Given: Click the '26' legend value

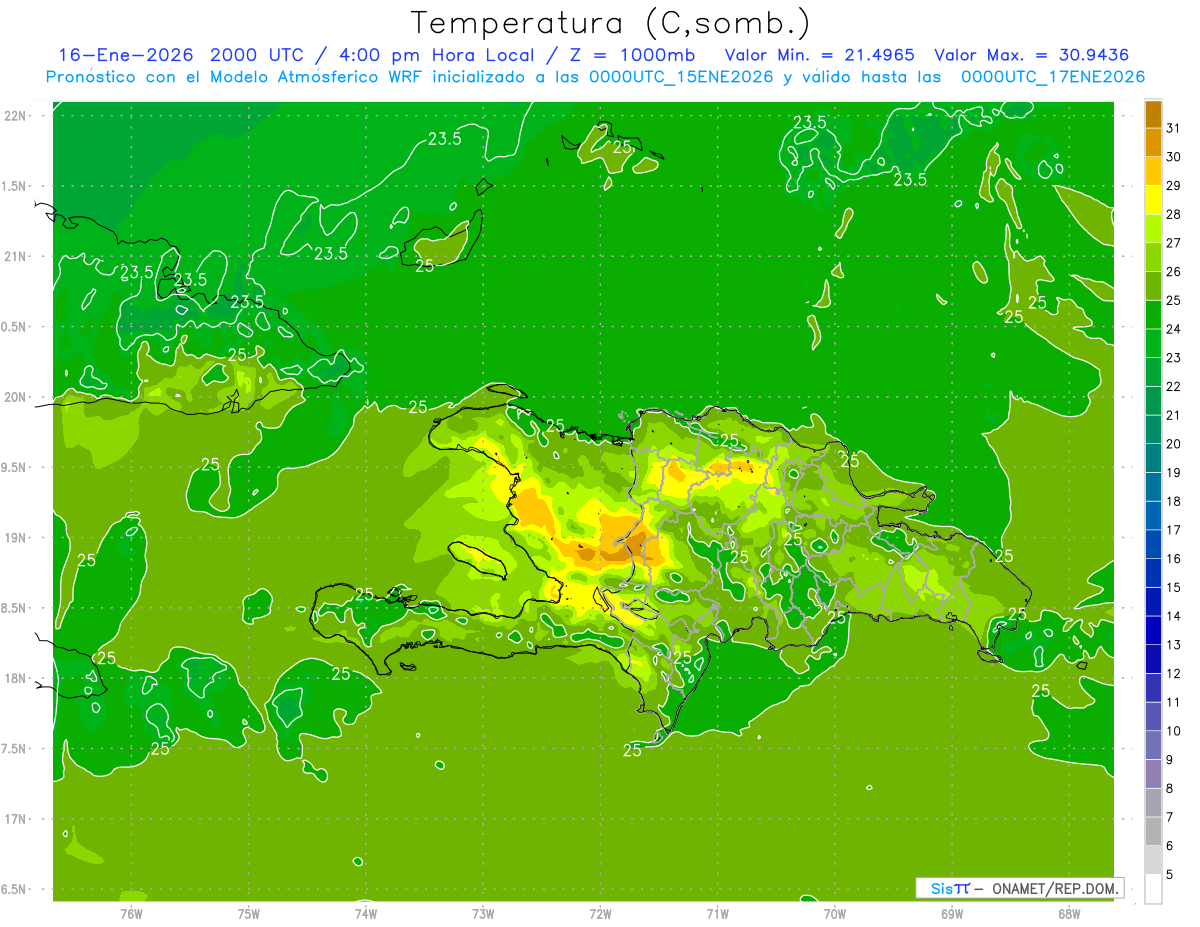Looking at the screenshot, I should [1174, 272].
